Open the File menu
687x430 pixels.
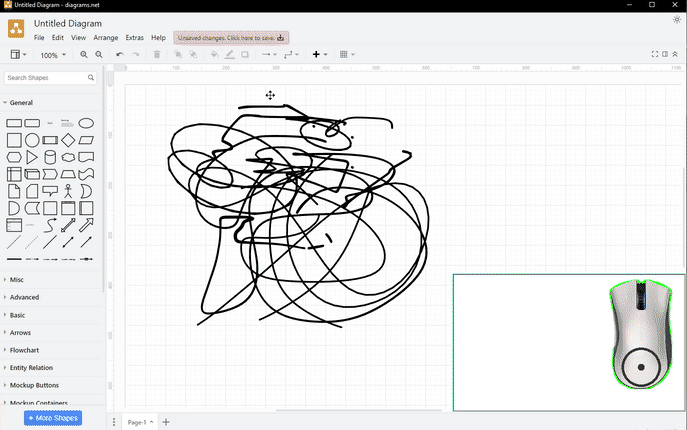[x=39, y=38]
